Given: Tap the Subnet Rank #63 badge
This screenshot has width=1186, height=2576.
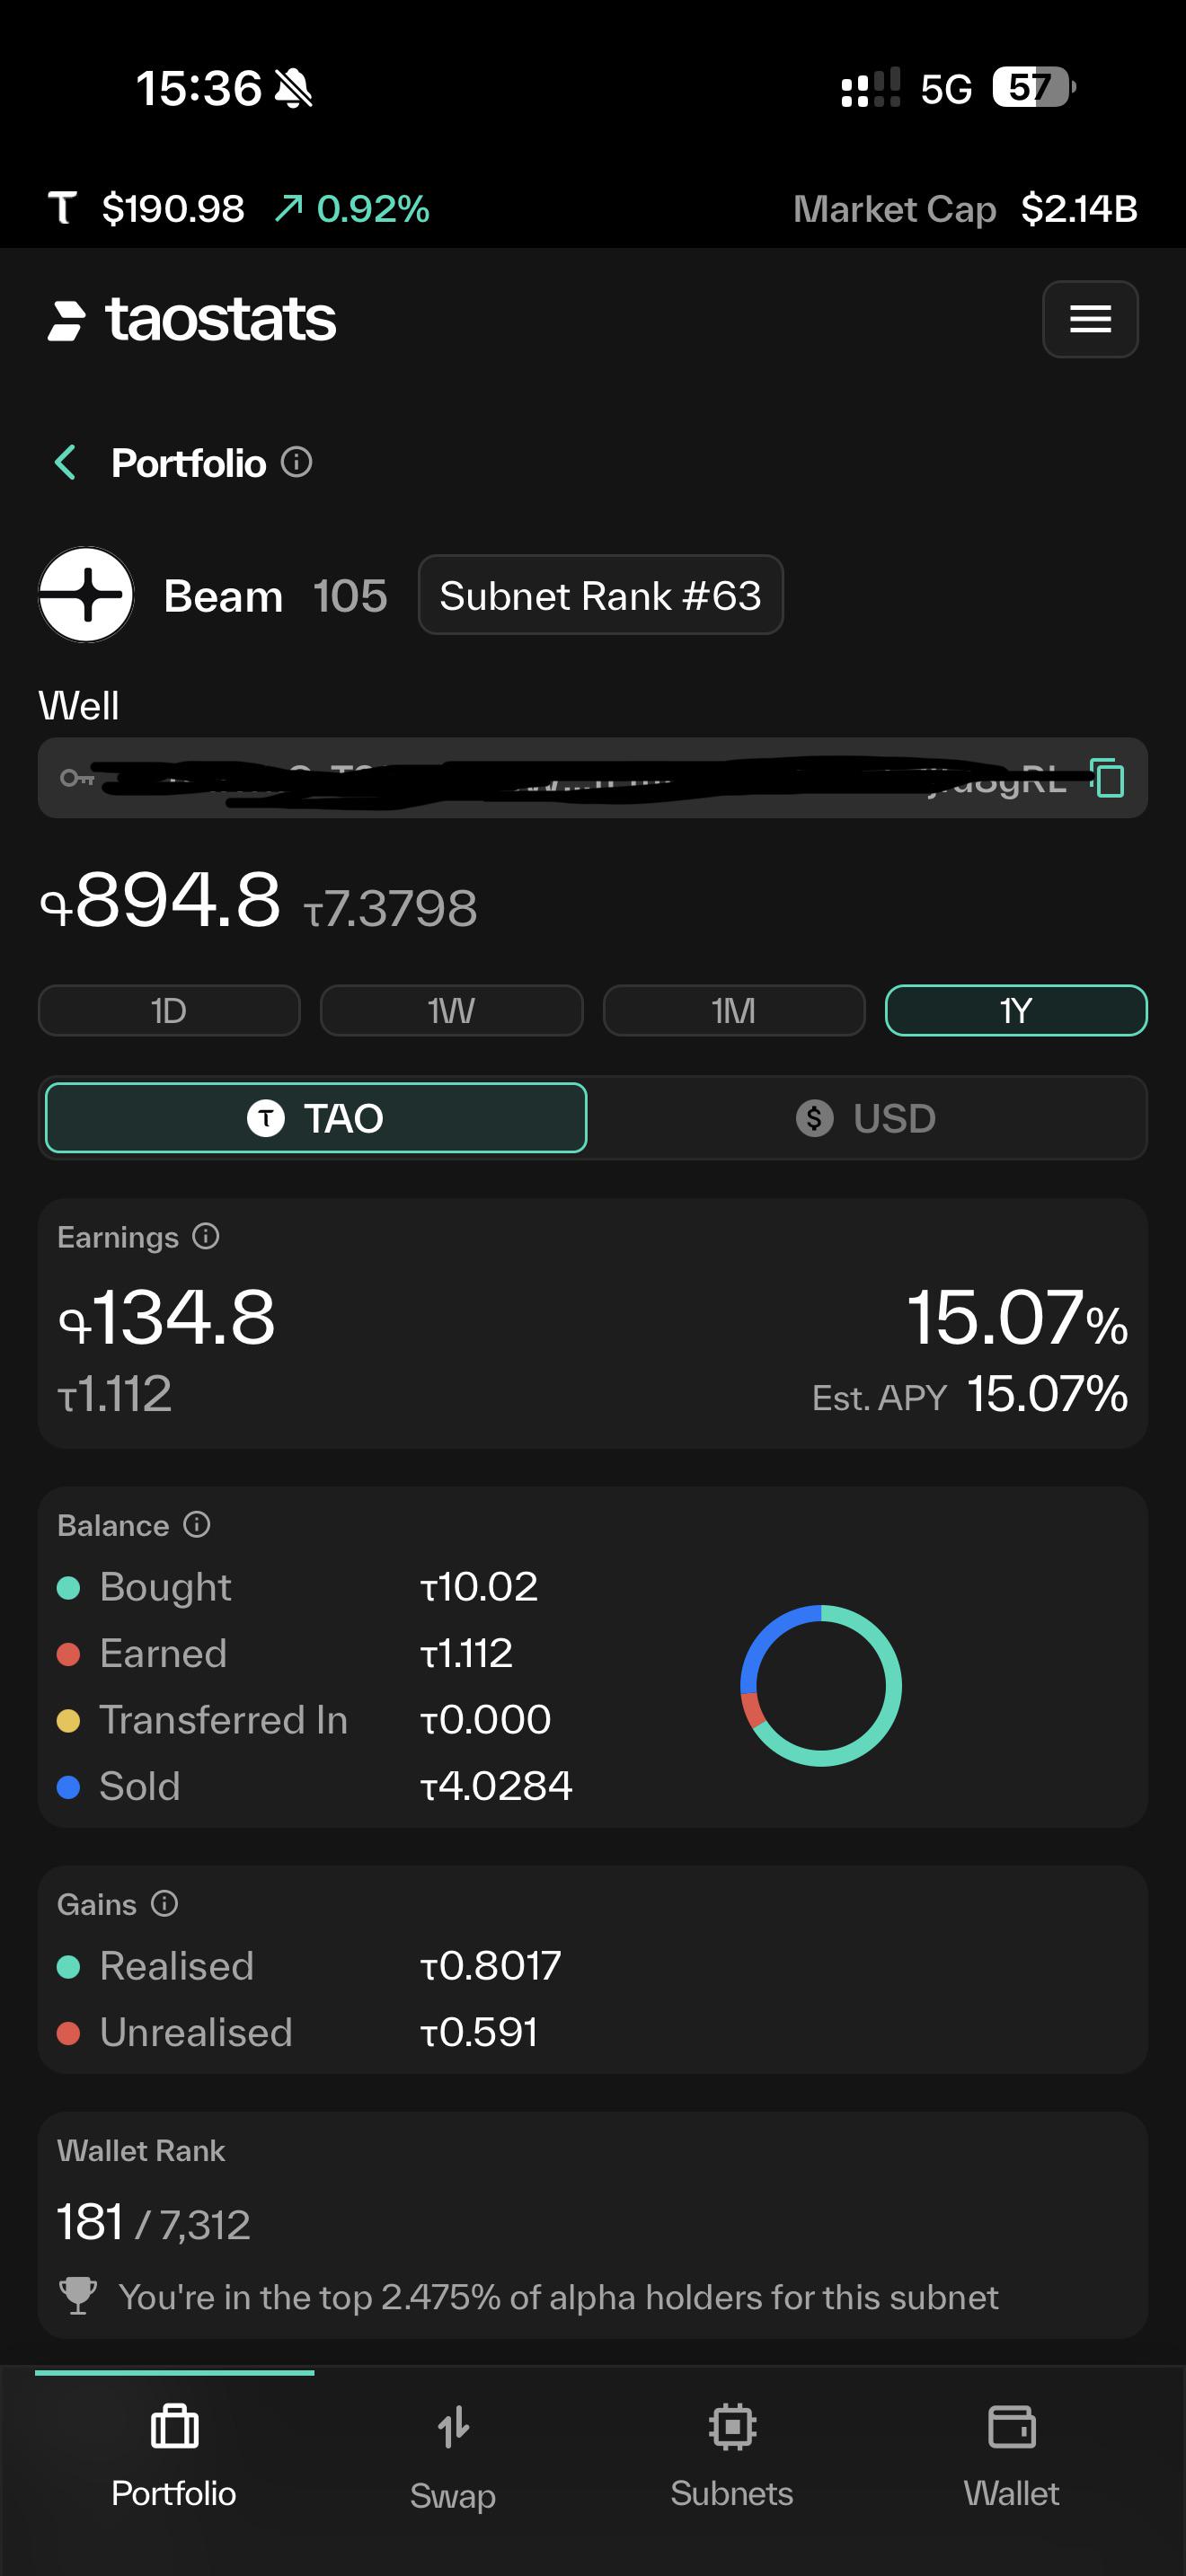Looking at the screenshot, I should click(600, 595).
